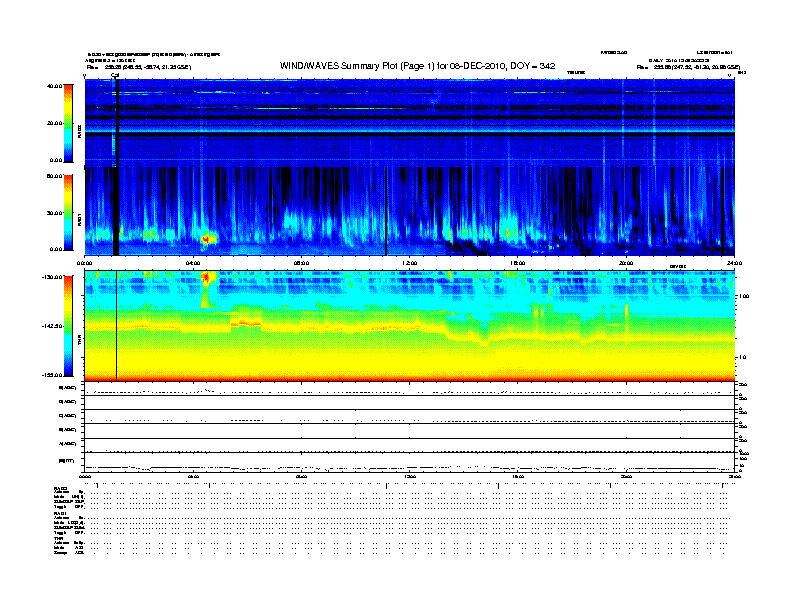The height and width of the screenshot is (612, 792).
Task: Click 12:00 on the spectrogram time axis
Action: point(410,263)
